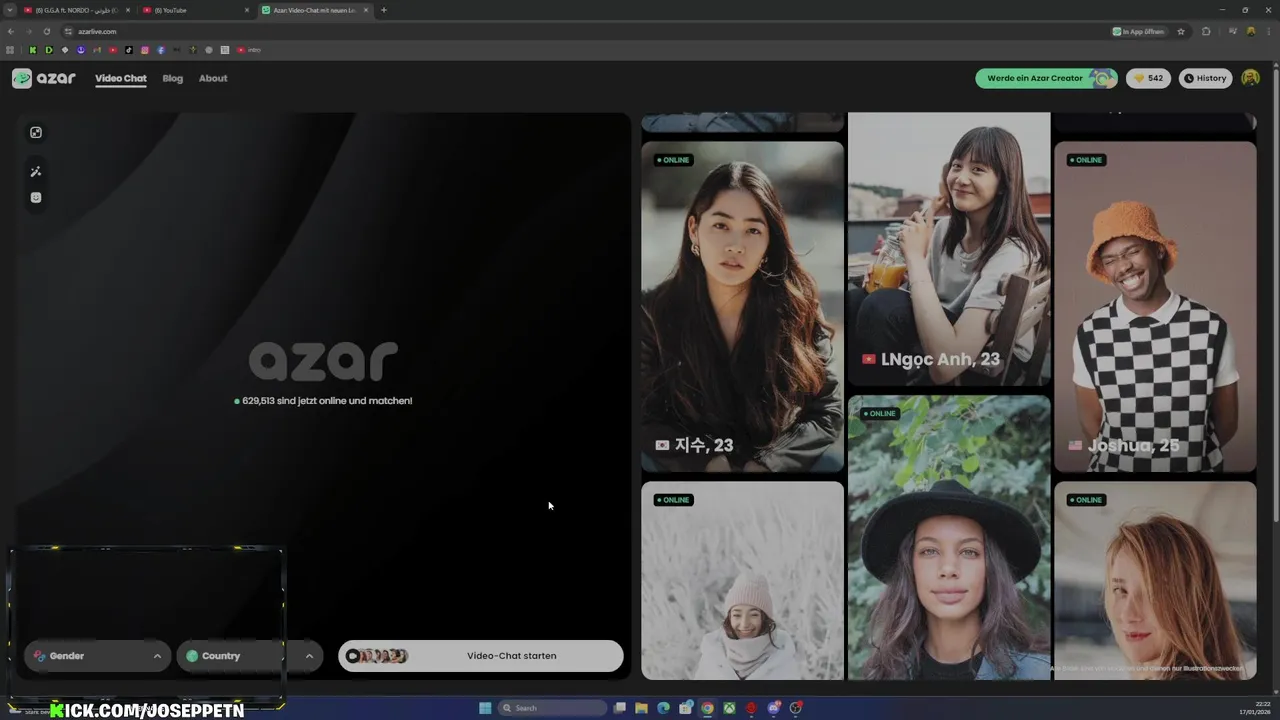The width and height of the screenshot is (1280, 720).
Task: Expand the Country filter dropdown
Action: coord(249,656)
